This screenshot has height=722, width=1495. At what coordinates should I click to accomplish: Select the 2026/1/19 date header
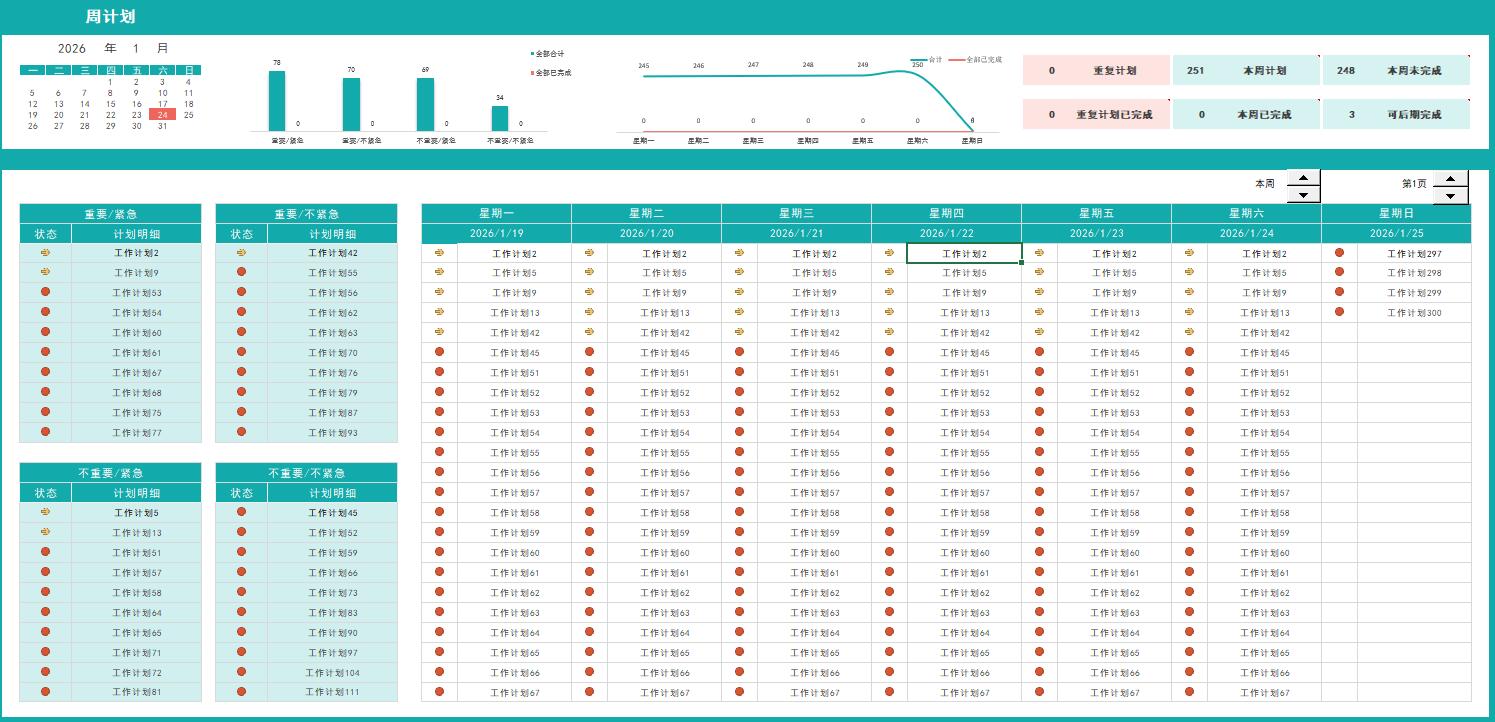coord(496,233)
